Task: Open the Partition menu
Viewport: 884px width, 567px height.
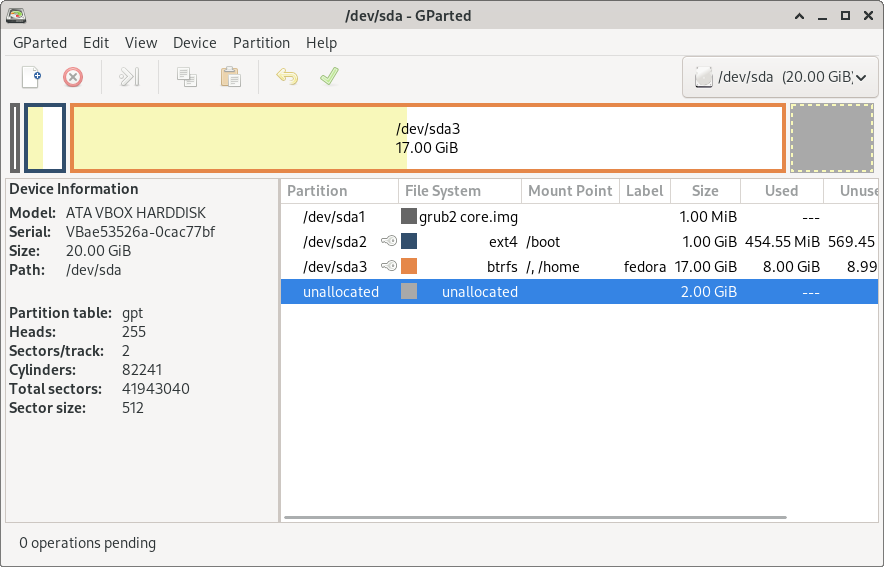Action: (261, 43)
